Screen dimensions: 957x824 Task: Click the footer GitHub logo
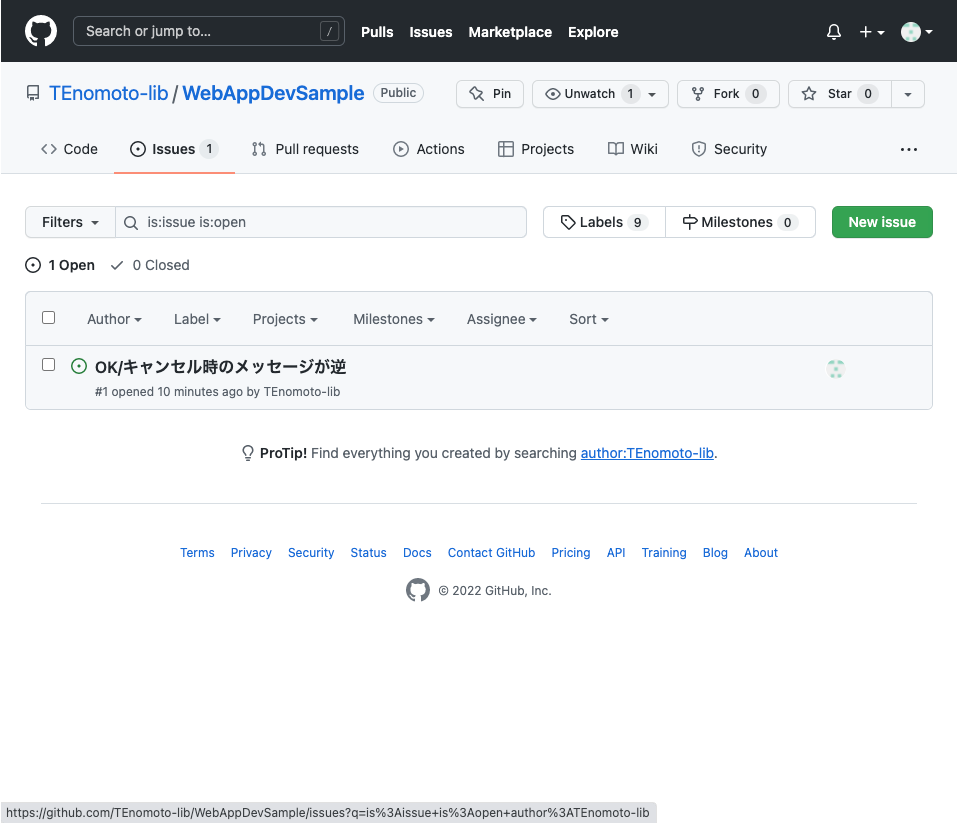point(417,590)
